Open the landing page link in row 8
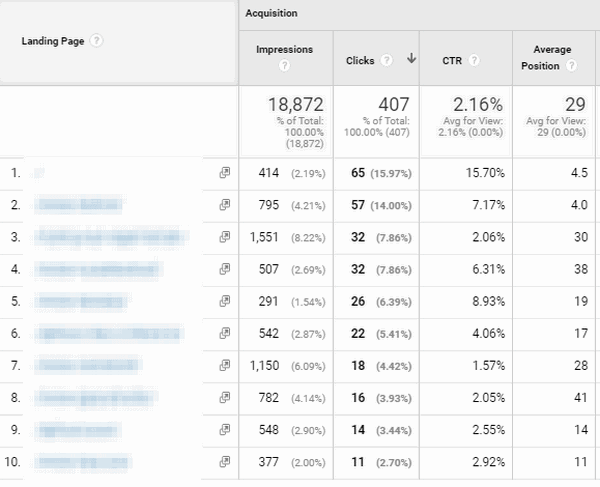 point(96,398)
